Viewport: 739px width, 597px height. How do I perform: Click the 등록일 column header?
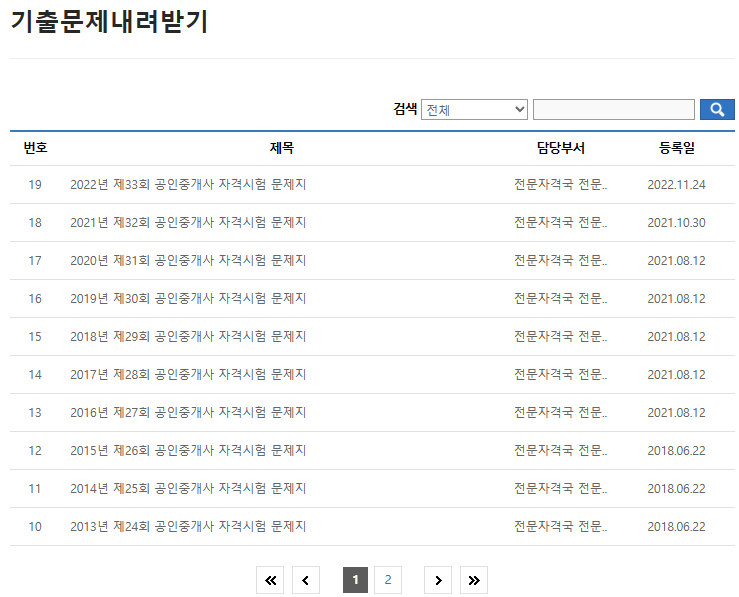[x=677, y=148]
